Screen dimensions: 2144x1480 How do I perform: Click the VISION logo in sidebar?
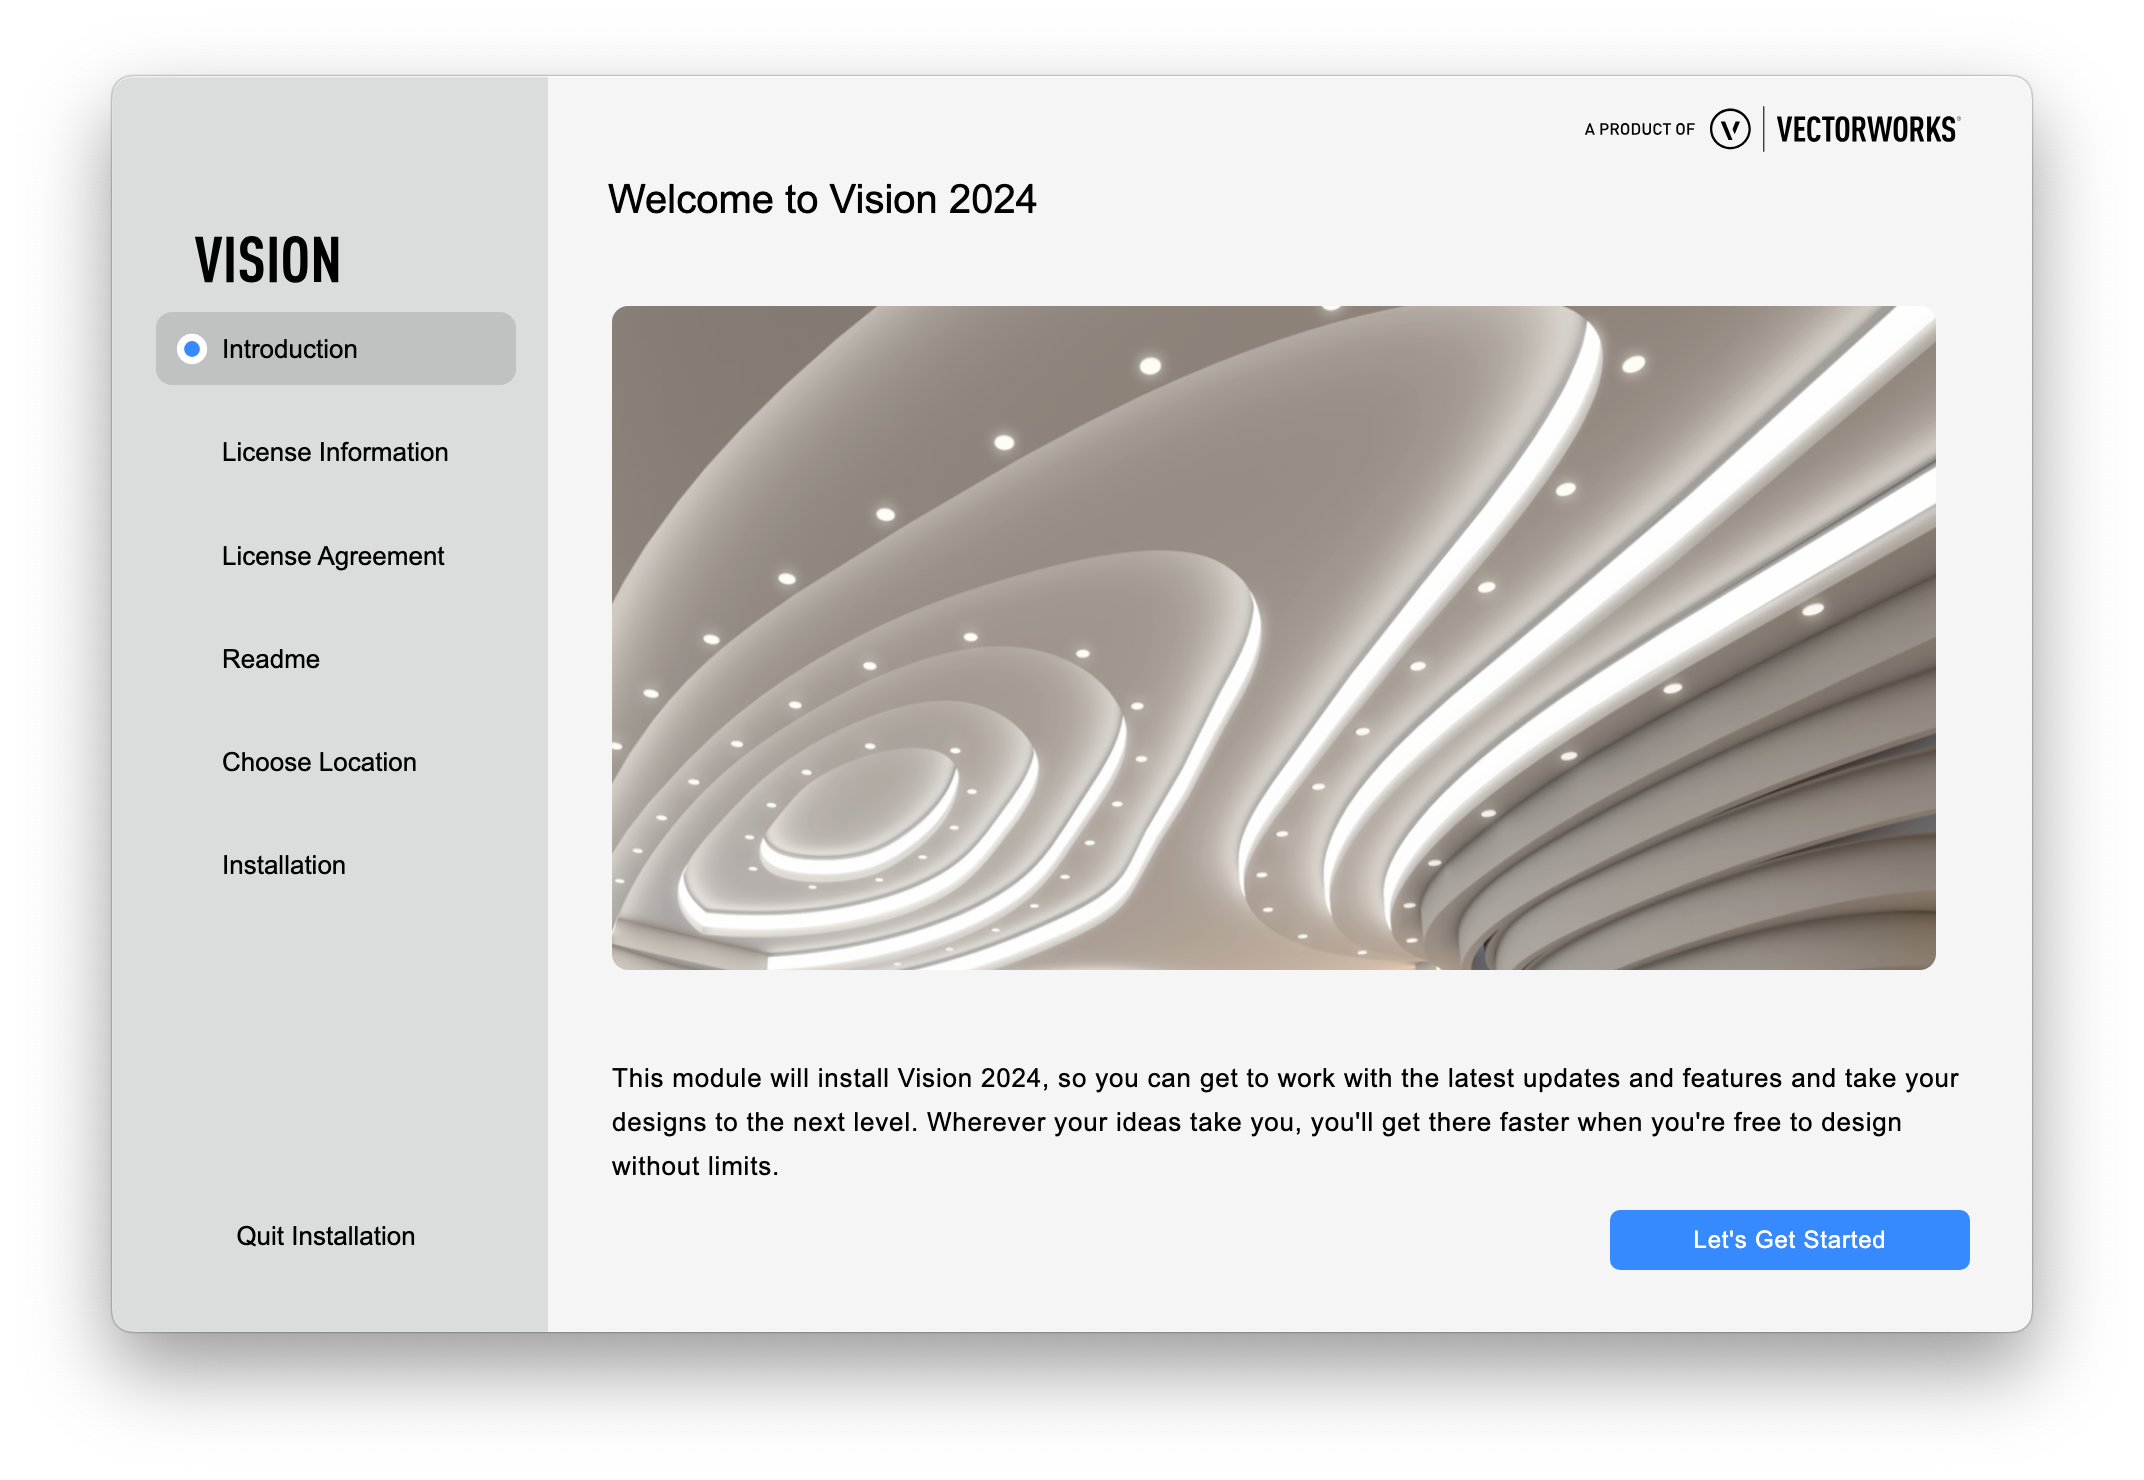point(268,260)
